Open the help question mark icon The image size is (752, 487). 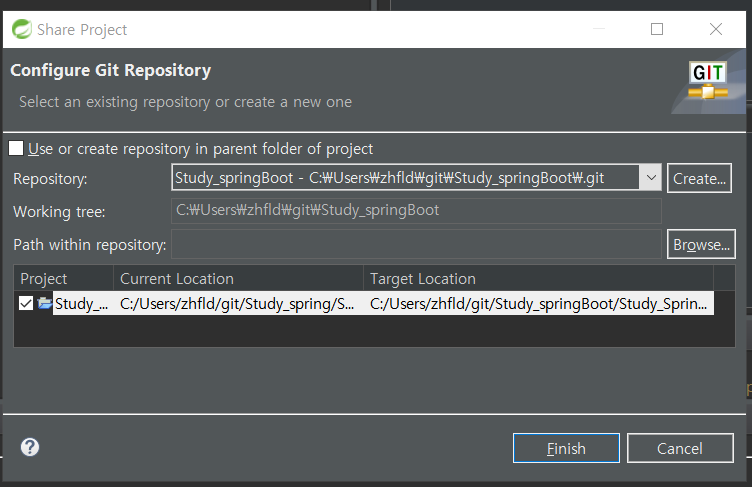point(30,447)
